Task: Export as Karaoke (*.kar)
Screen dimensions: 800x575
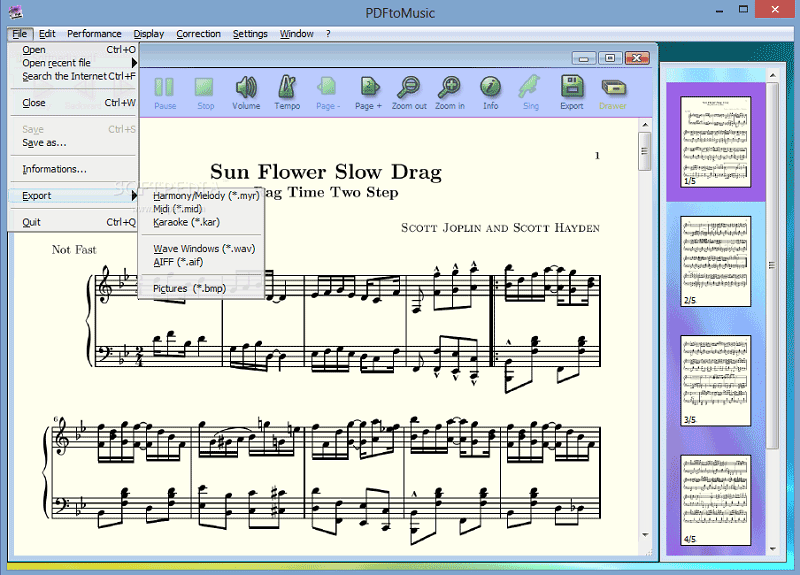Action: point(202,222)
